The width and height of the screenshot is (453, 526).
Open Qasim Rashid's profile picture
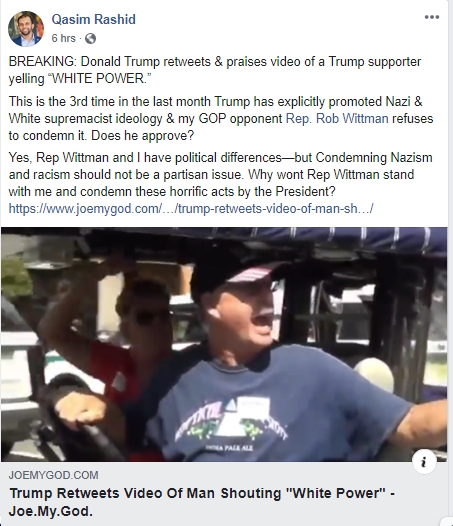click(x=26, y=29)
